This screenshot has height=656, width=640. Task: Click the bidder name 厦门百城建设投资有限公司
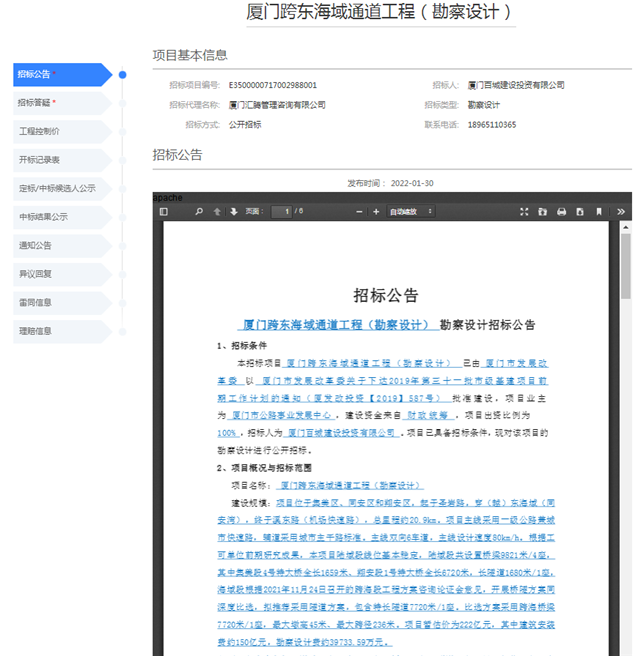tap(516, 85)
